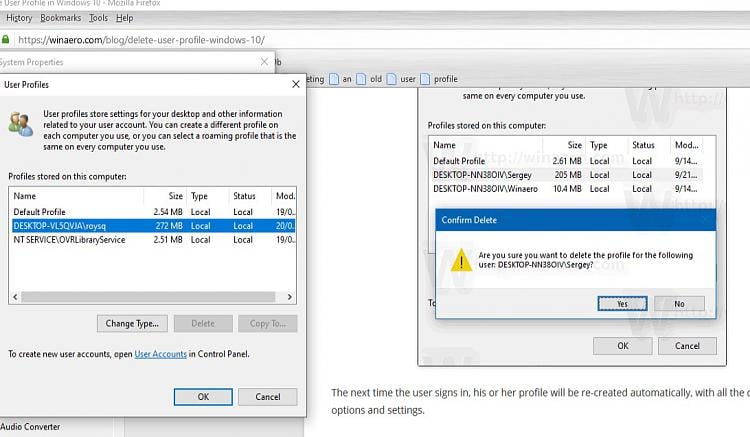Screen dimensions: 750x437
Task: Click the 2.54 MB size cell
Action: [168, 212]
